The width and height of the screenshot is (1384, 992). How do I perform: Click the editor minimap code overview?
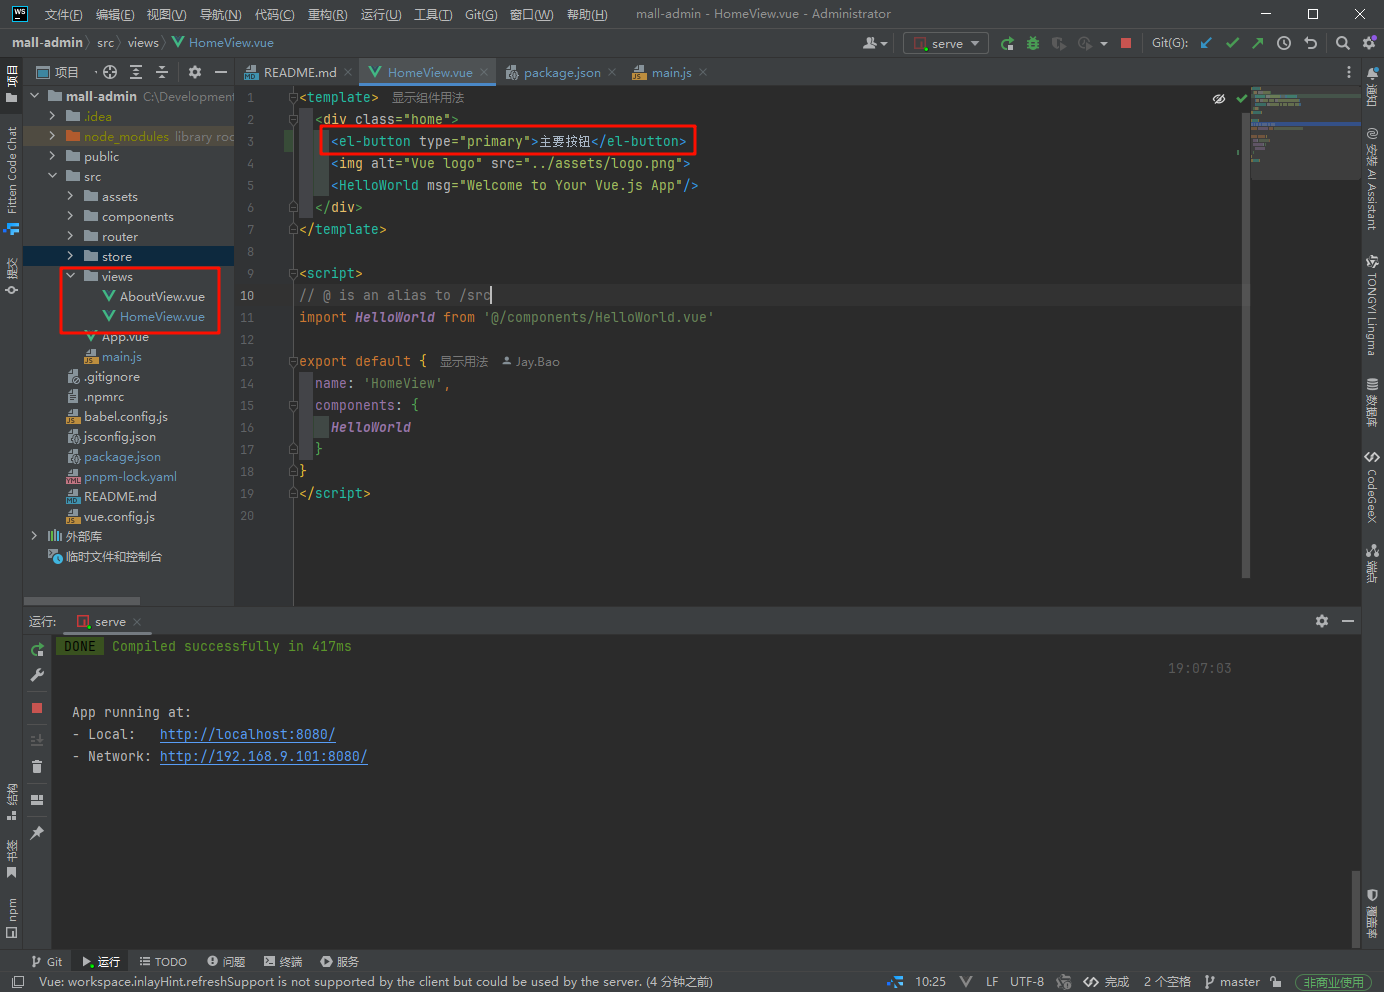point(1304,133)
